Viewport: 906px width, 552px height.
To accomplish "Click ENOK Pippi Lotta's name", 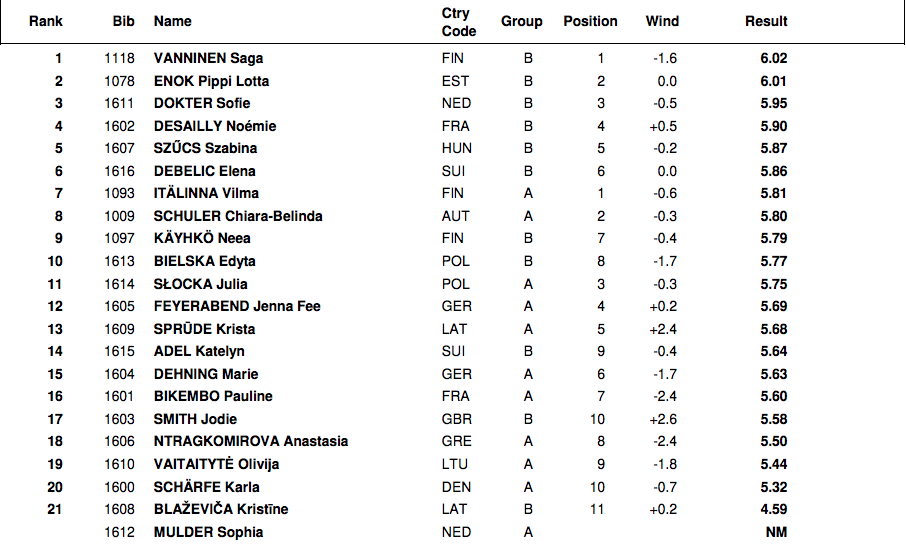I will point(211,81).
